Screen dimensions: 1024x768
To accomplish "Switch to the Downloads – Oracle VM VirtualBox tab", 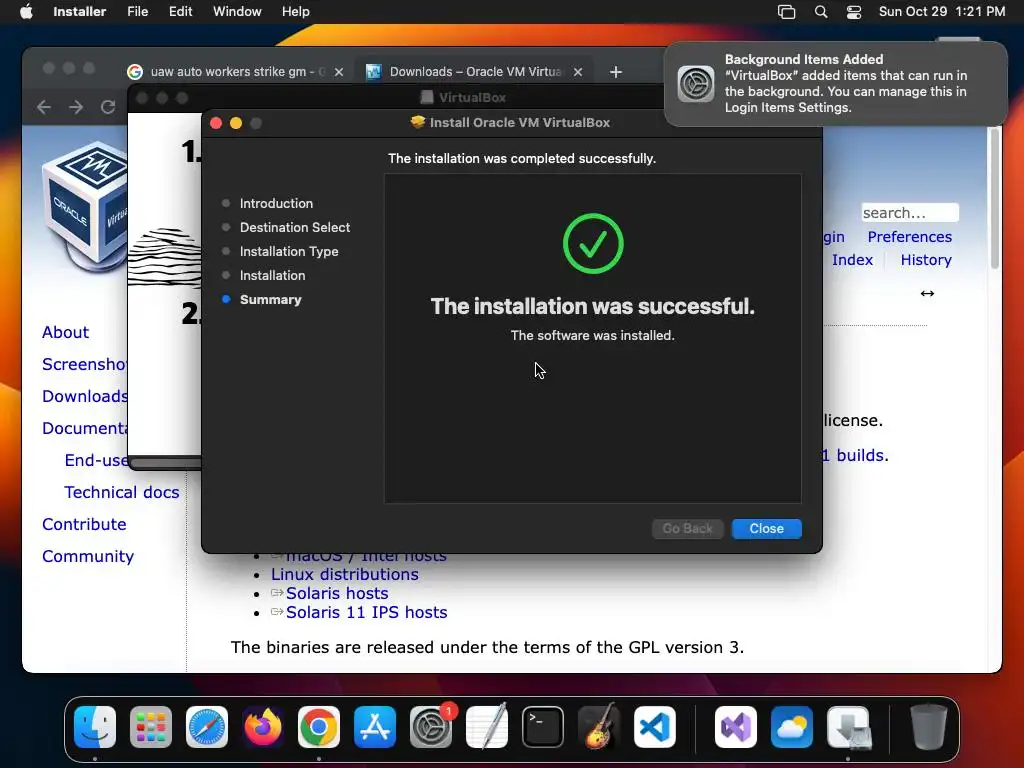I will pyautogui.click(x=474, y=72).
